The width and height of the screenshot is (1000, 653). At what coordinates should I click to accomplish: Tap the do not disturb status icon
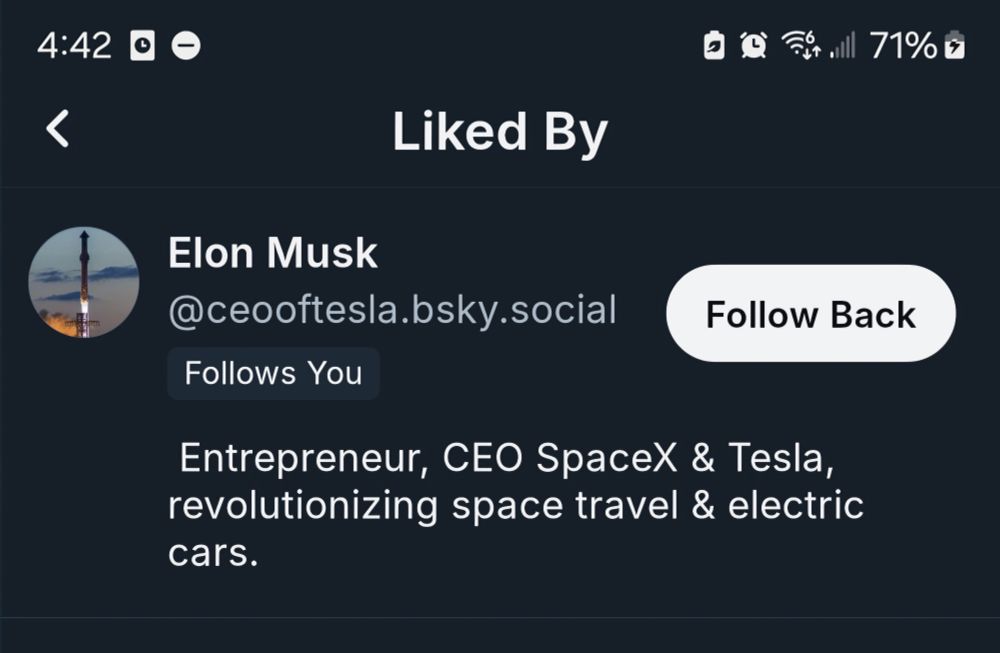[x=186, y=46]
